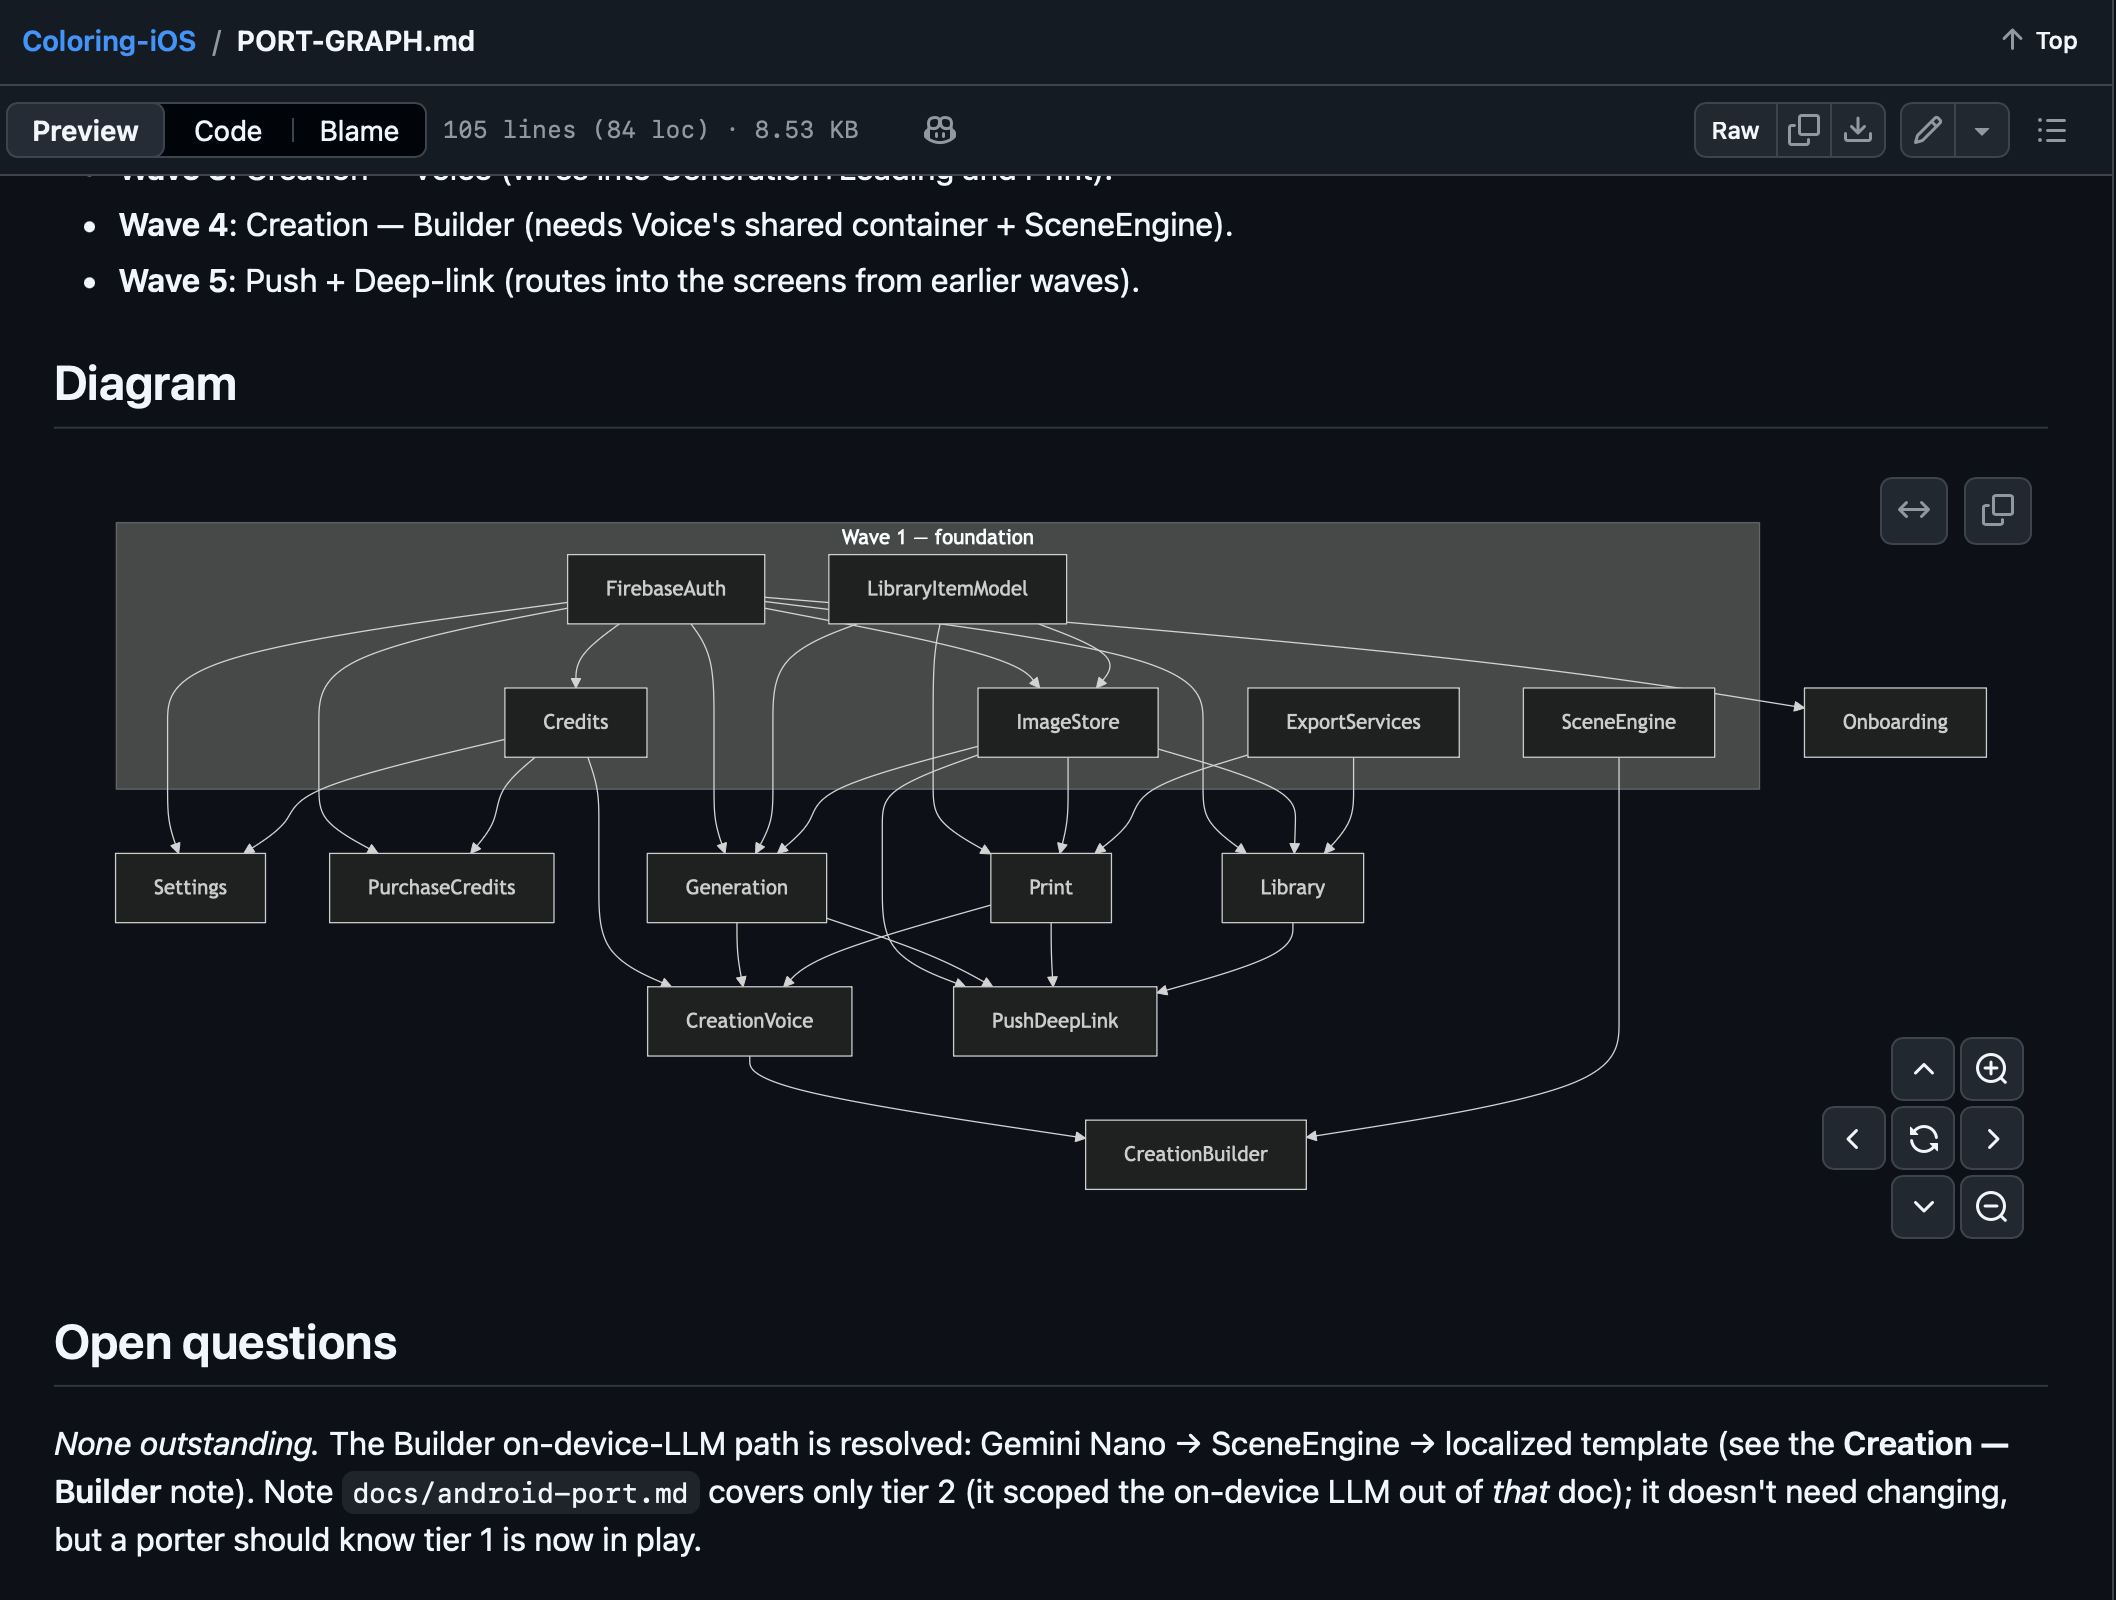Copy the mermaid diagram source
The height and width of the screenshot is (1600, 2116).
tap(1998, 511)
